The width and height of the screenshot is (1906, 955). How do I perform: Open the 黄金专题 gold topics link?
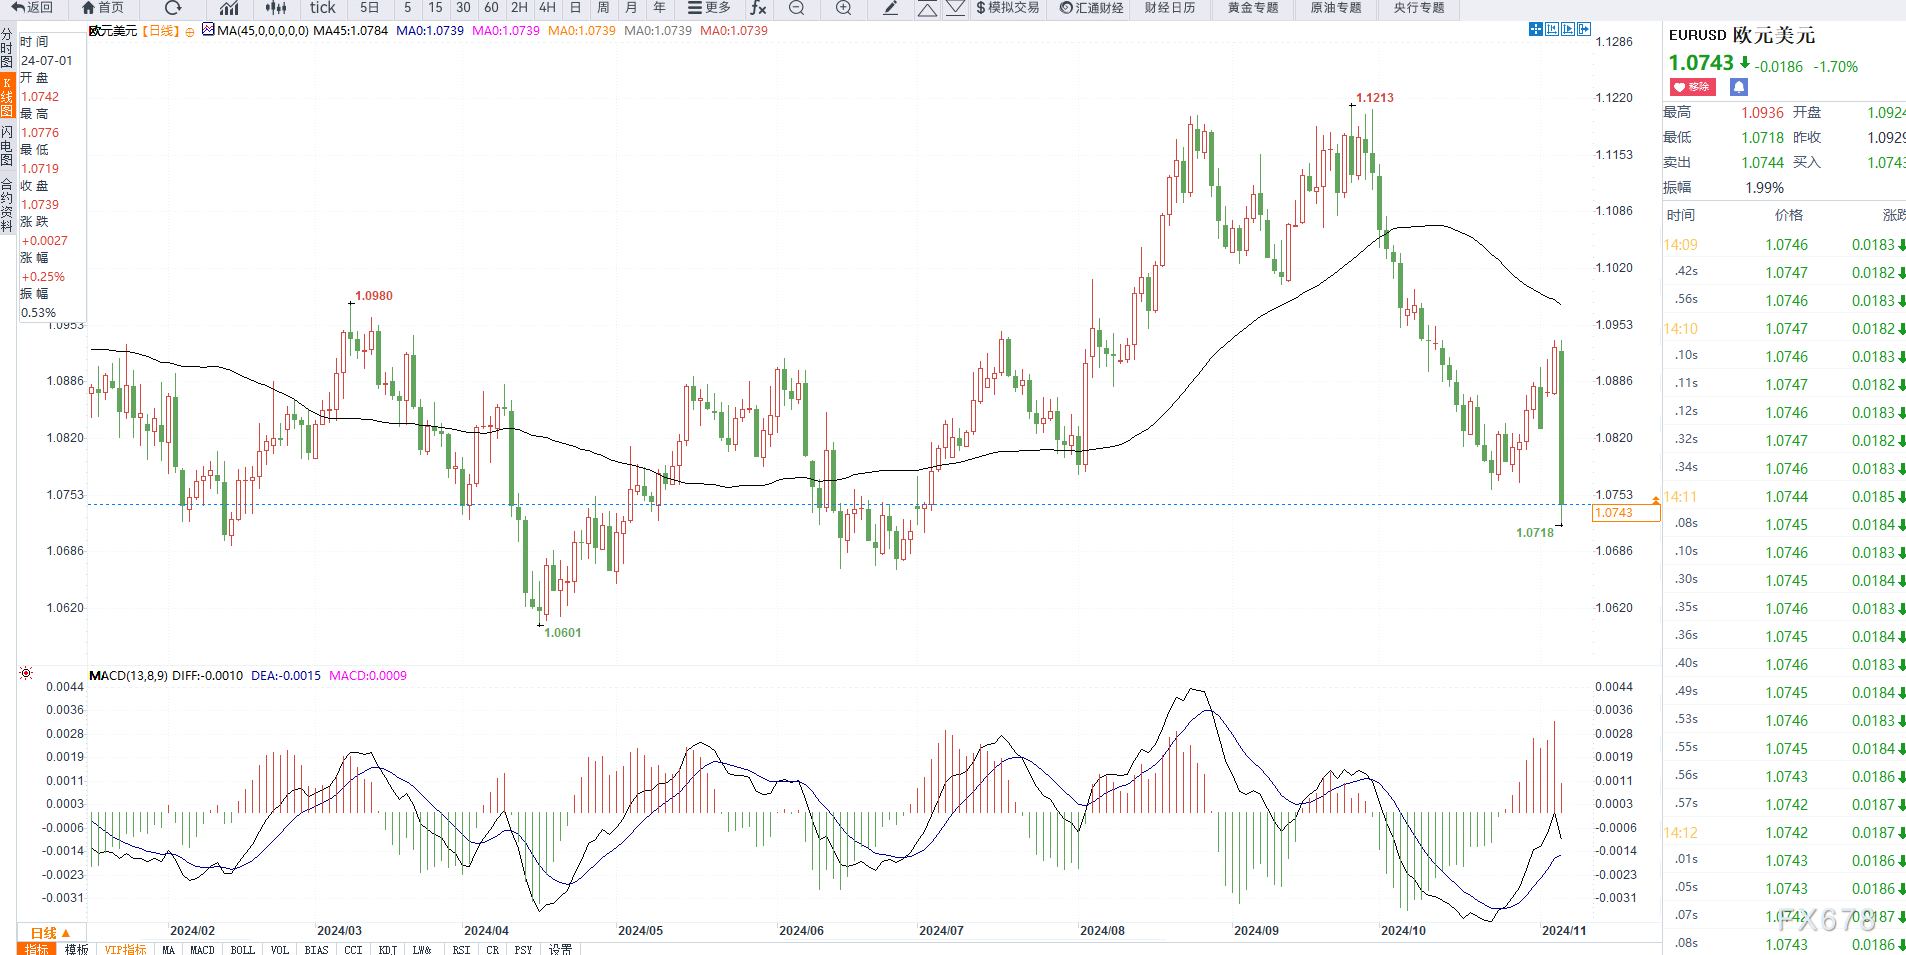1253,8
